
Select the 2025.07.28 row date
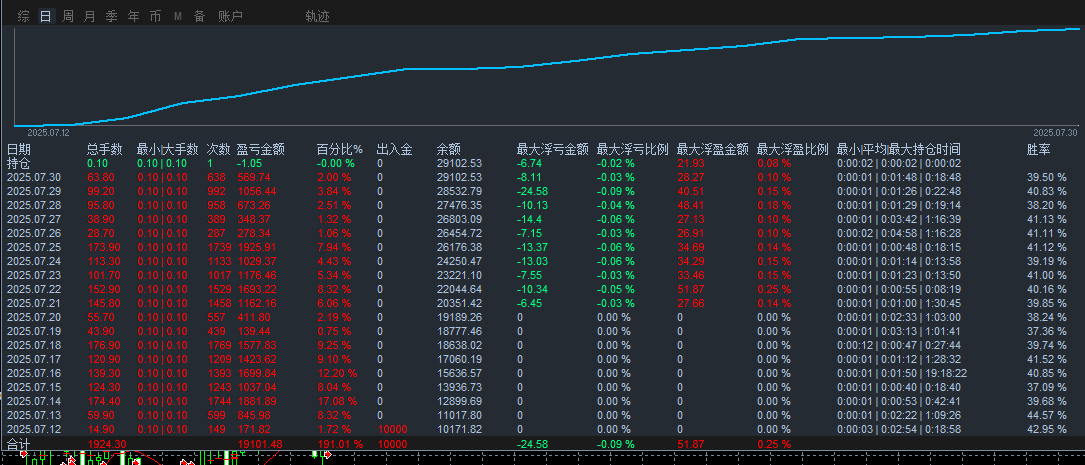coord(34,206)
